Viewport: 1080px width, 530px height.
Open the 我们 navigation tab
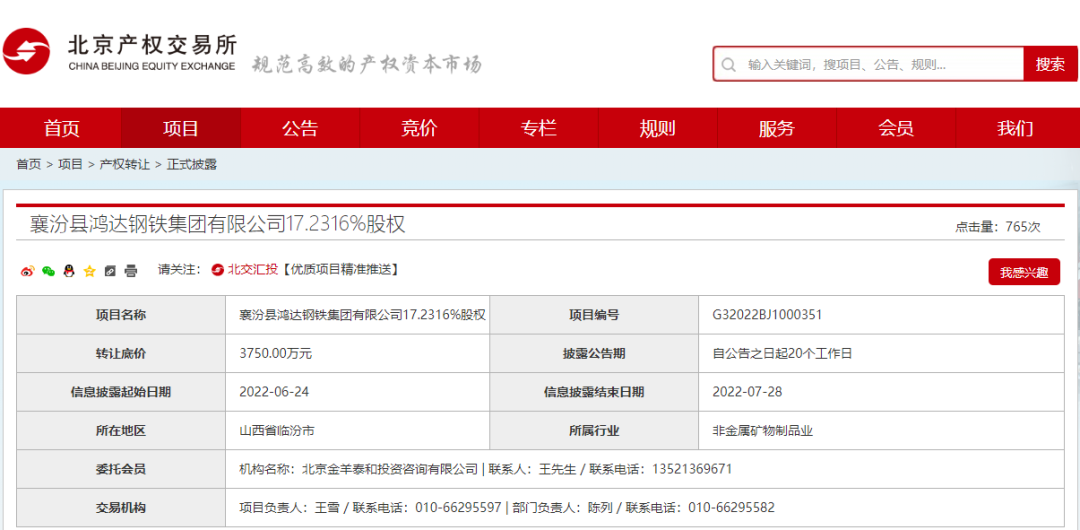pyautogui.click(x=1015, y=128)
